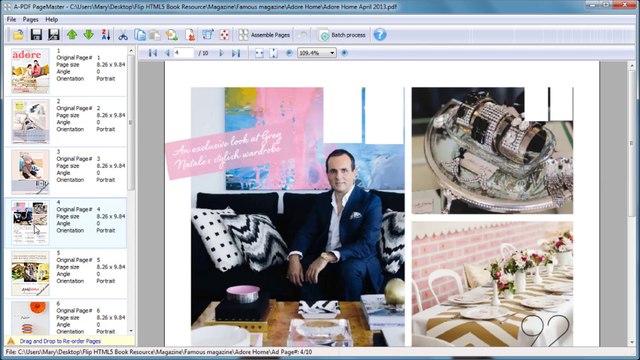
Task: Click the undo icon in toolbar
Action: (302, 35)
